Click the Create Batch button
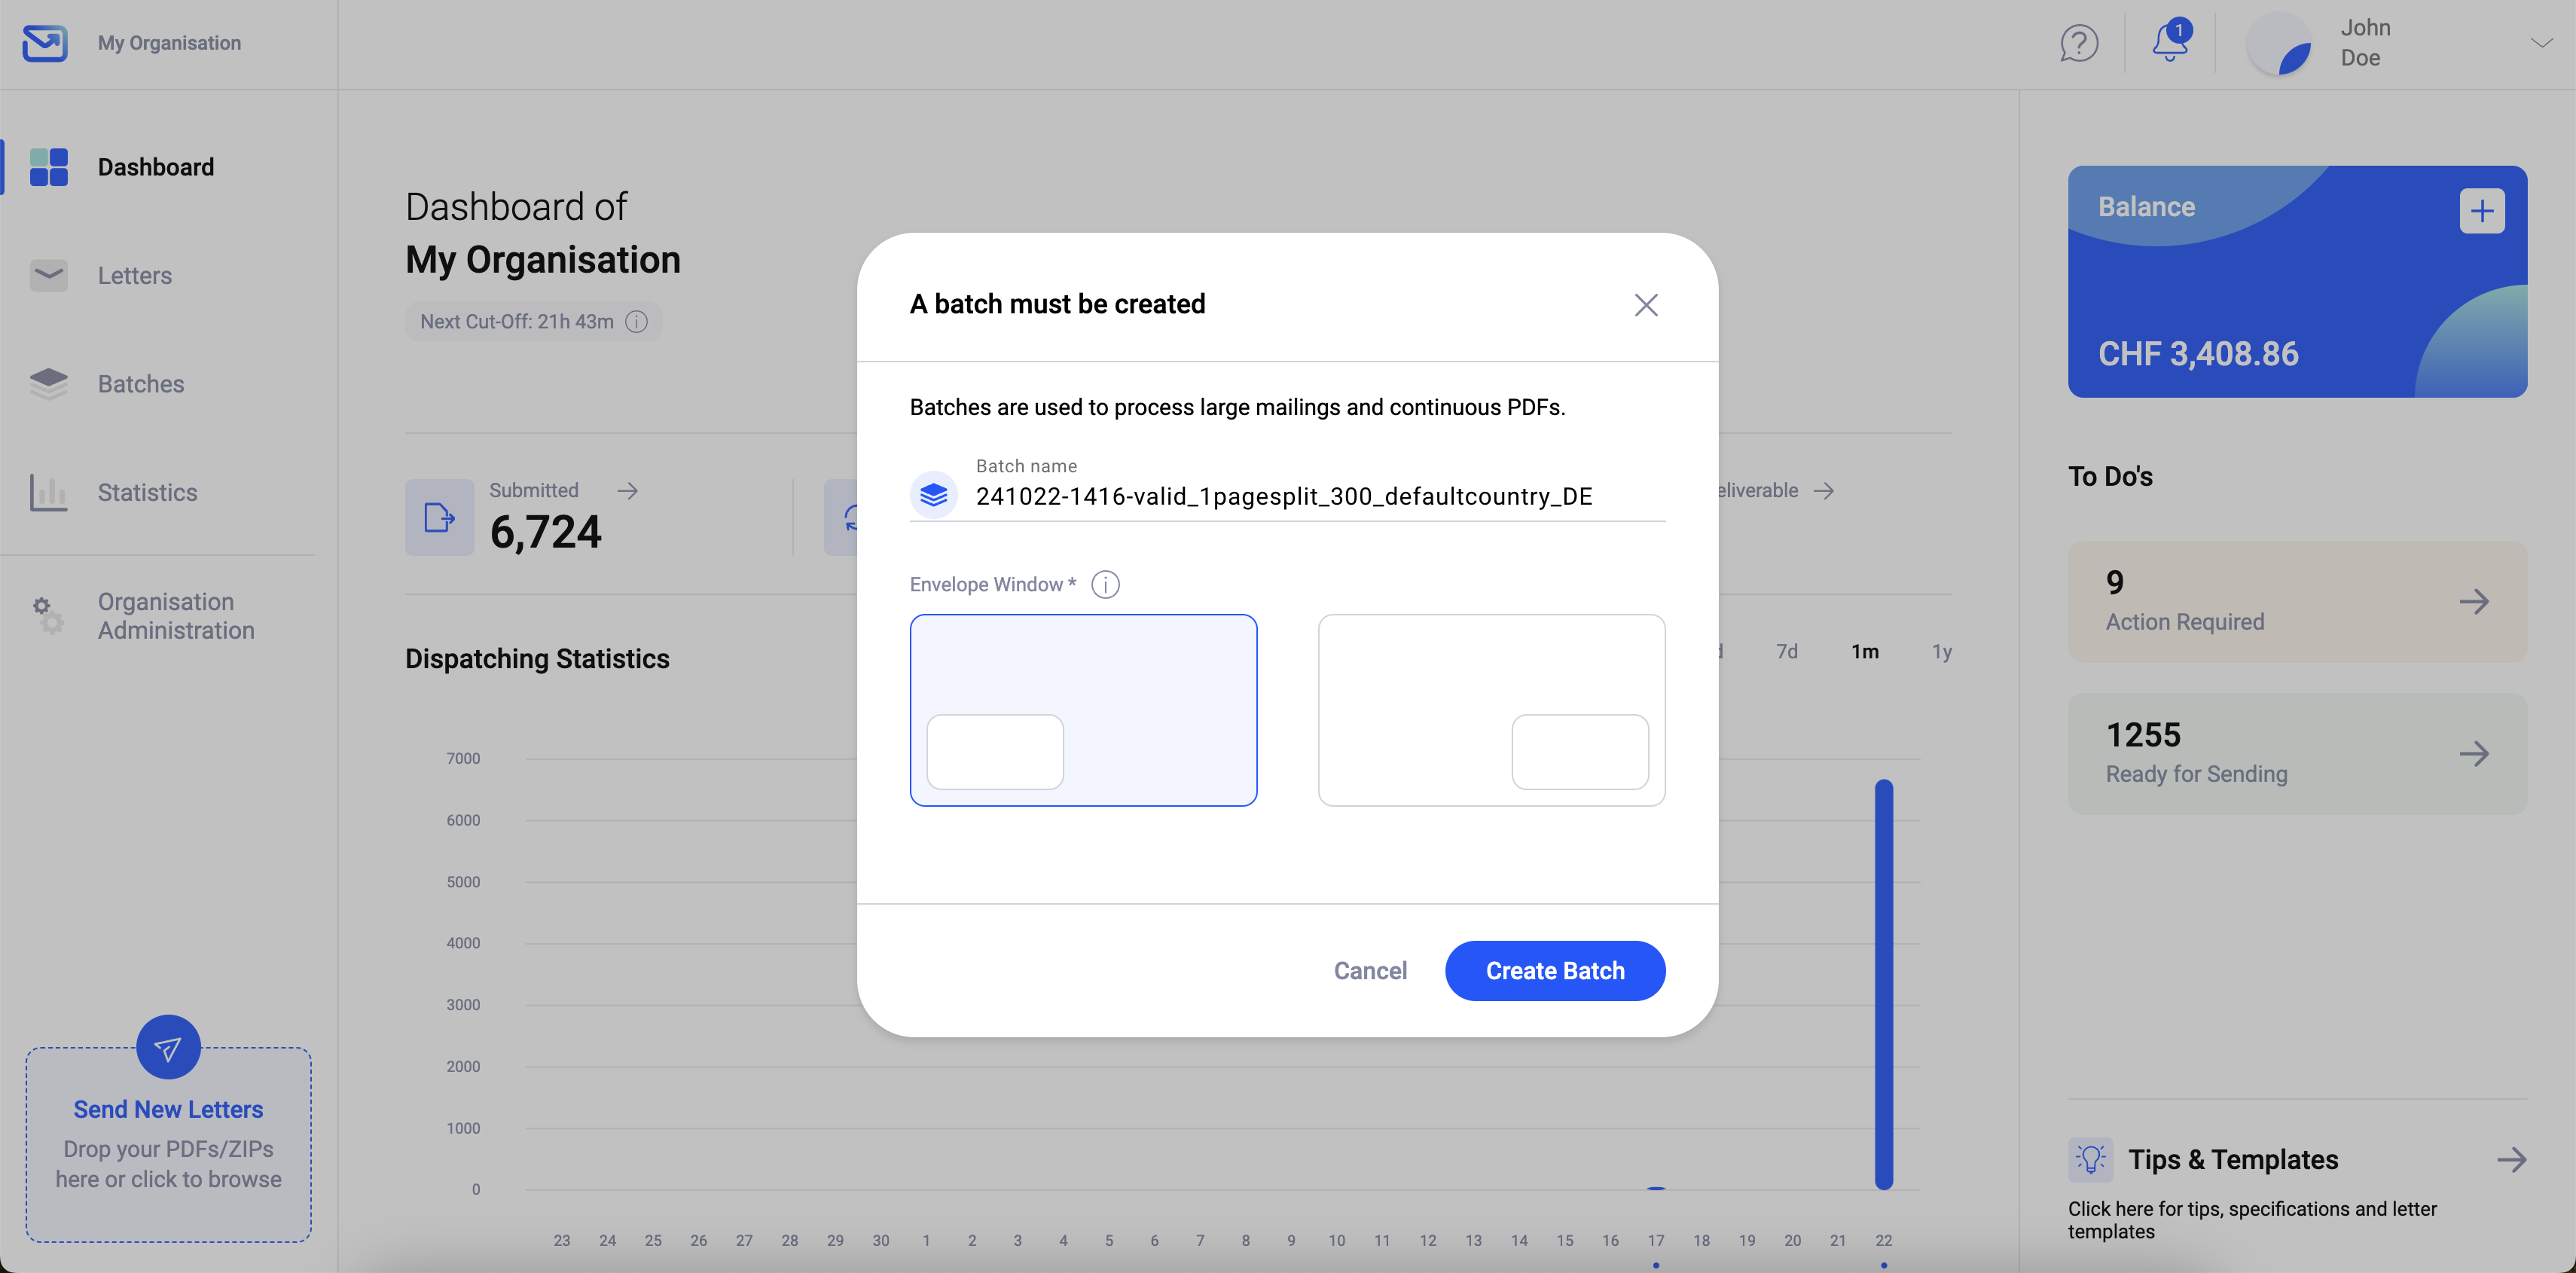2576x1273 pixels. [1554, 970]
